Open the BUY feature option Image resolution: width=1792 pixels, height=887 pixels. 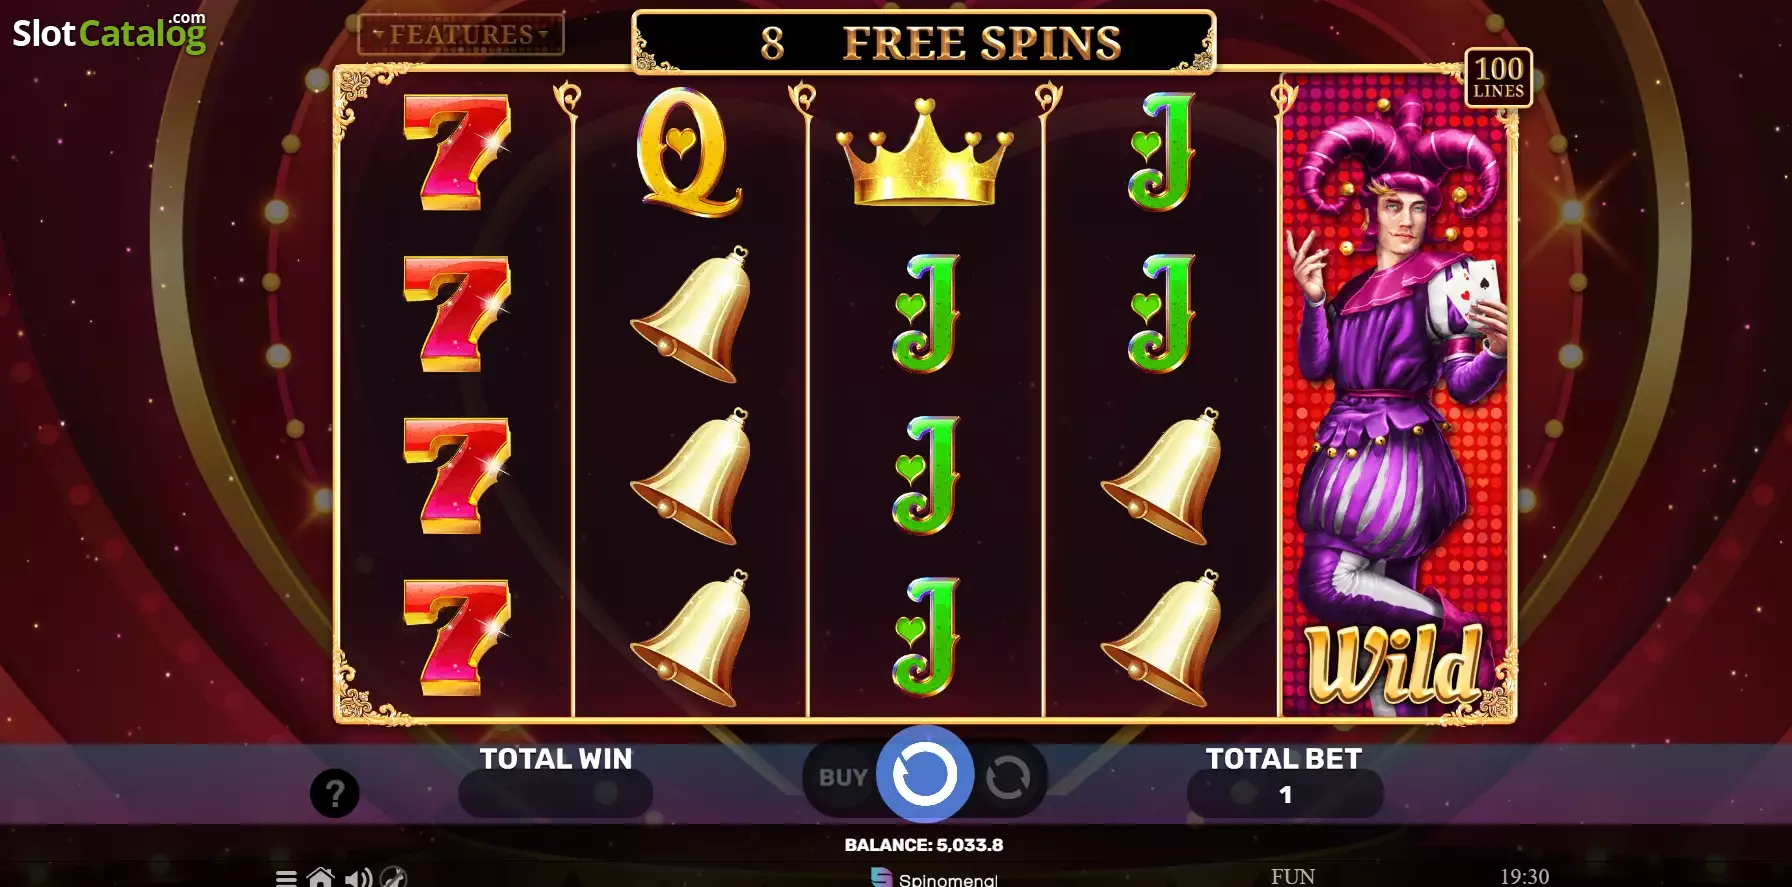[843, 777]
